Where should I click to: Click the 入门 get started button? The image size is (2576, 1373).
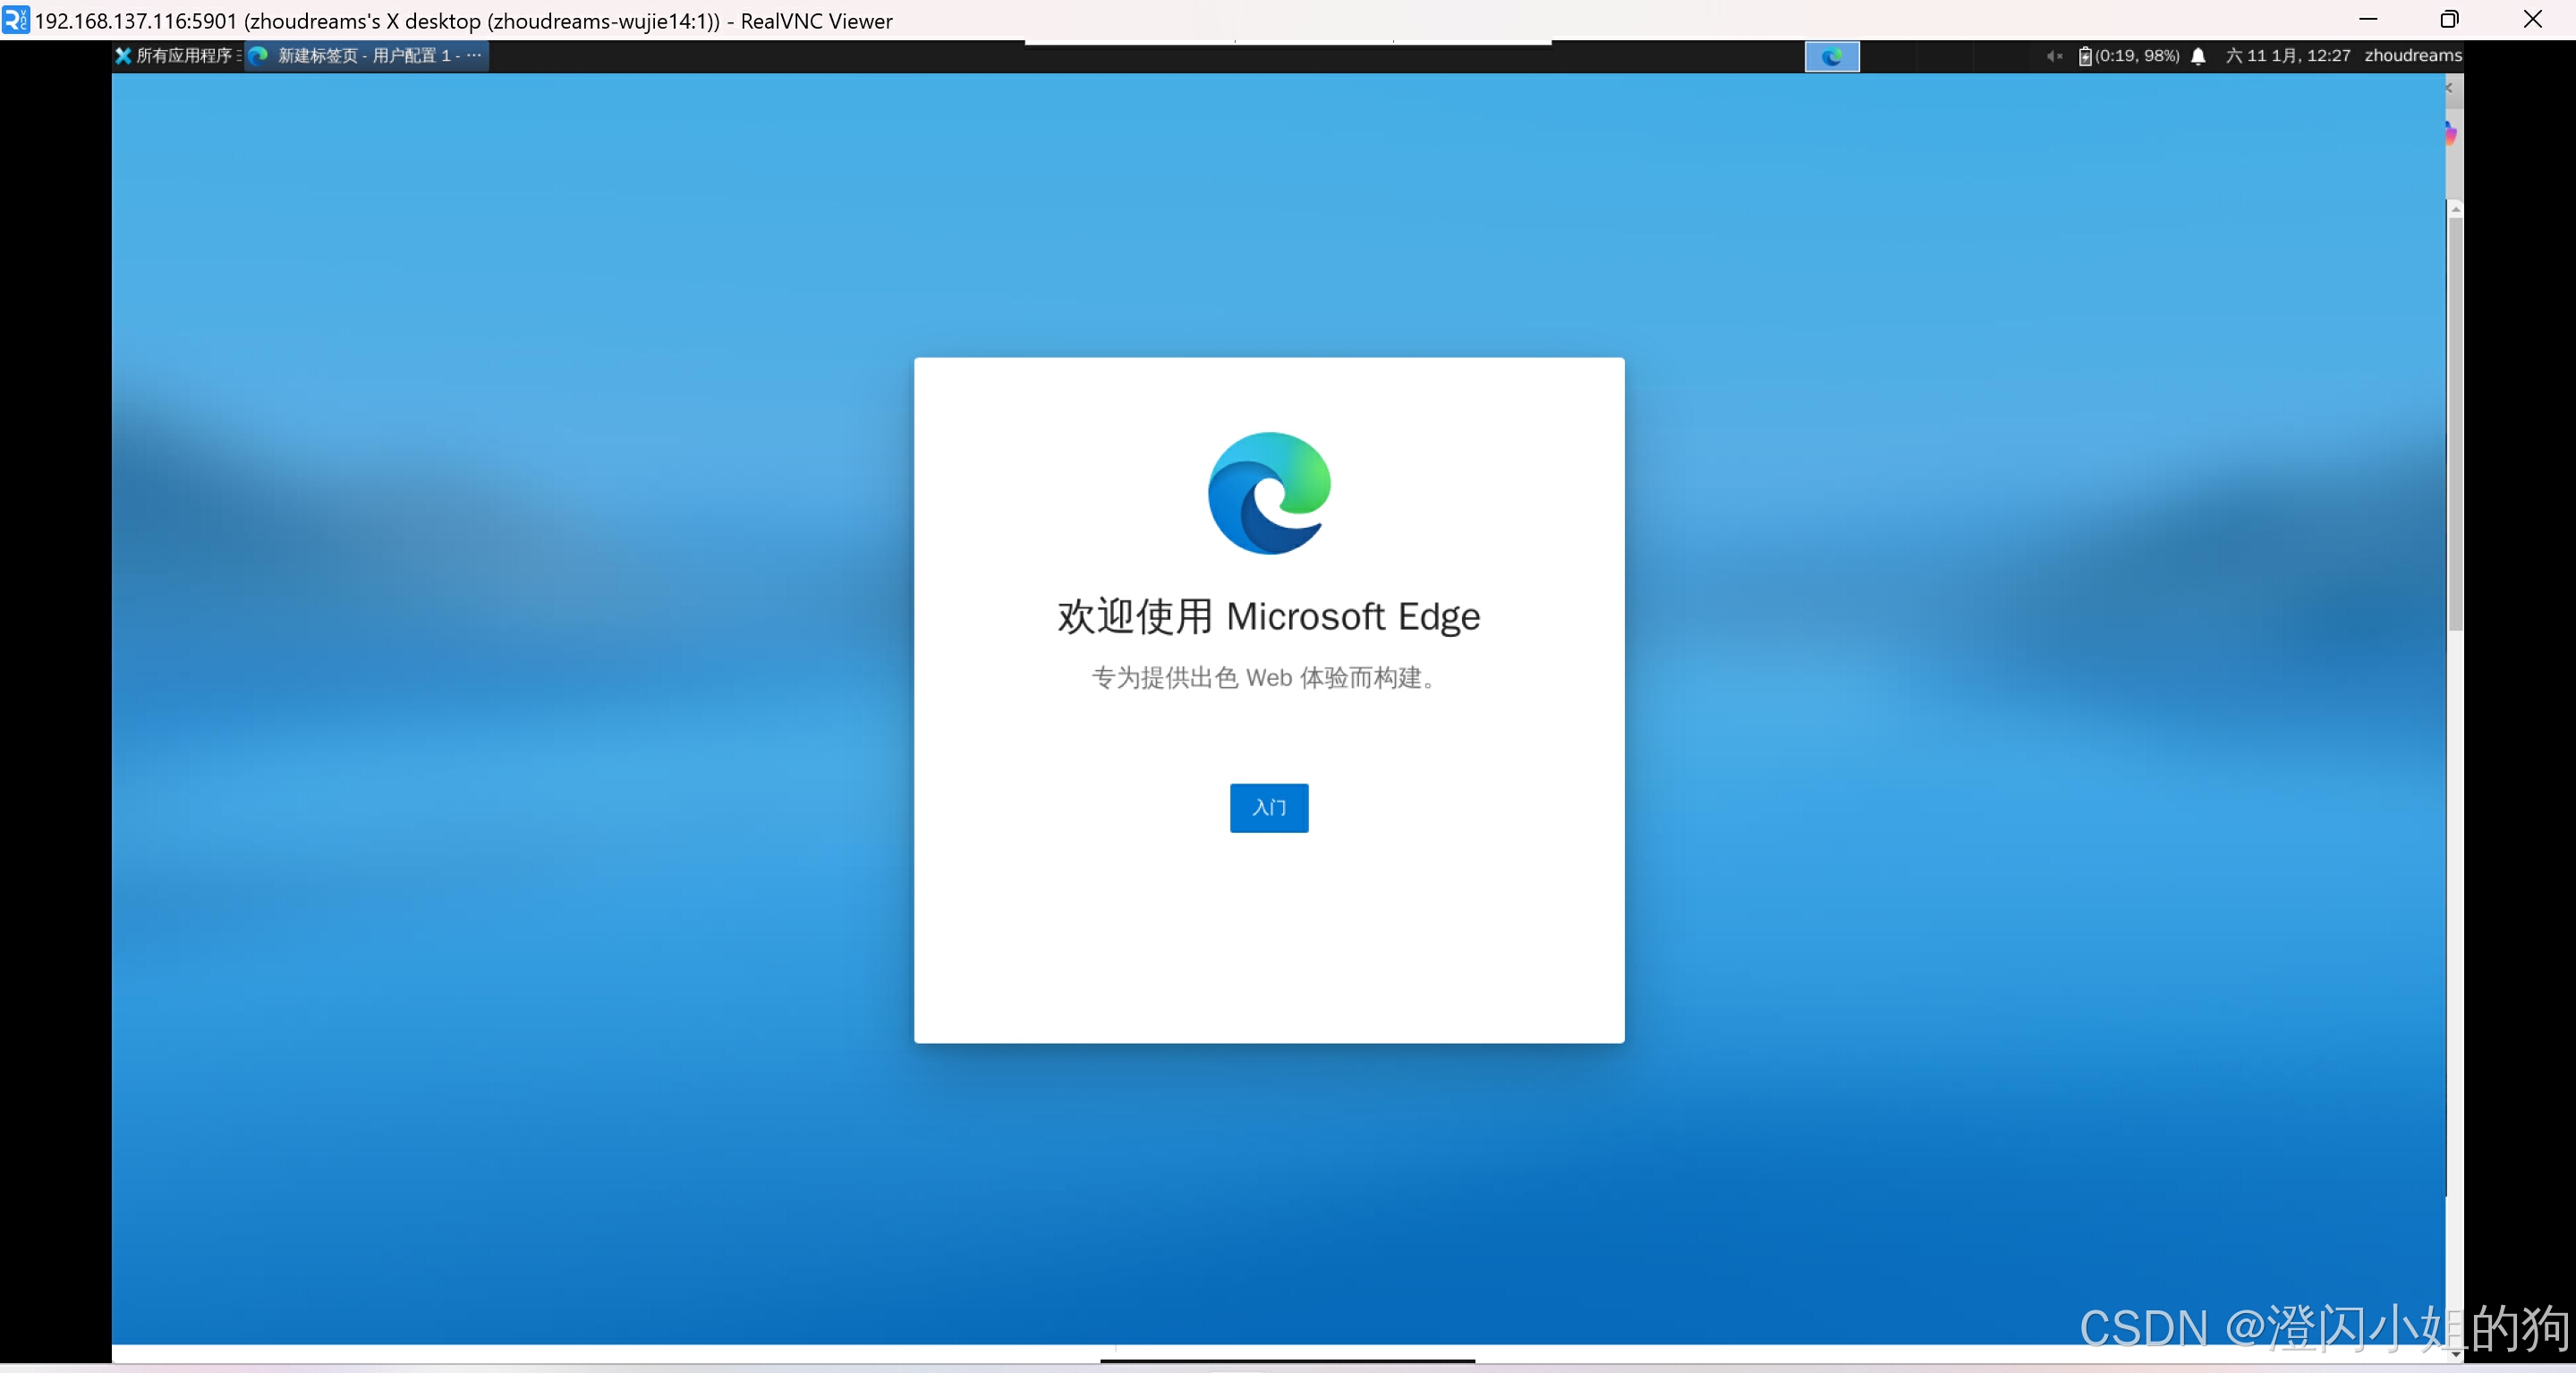tap(1268, 807)
